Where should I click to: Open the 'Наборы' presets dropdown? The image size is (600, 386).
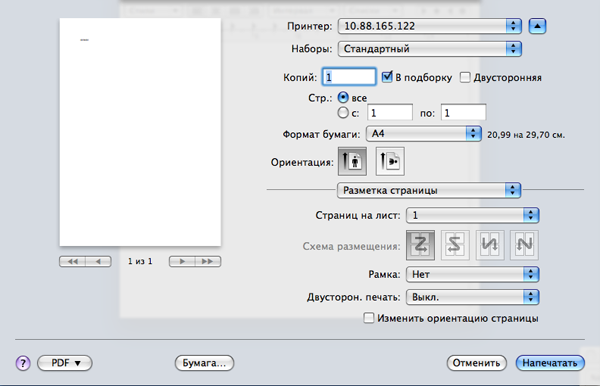coord(430,49)
